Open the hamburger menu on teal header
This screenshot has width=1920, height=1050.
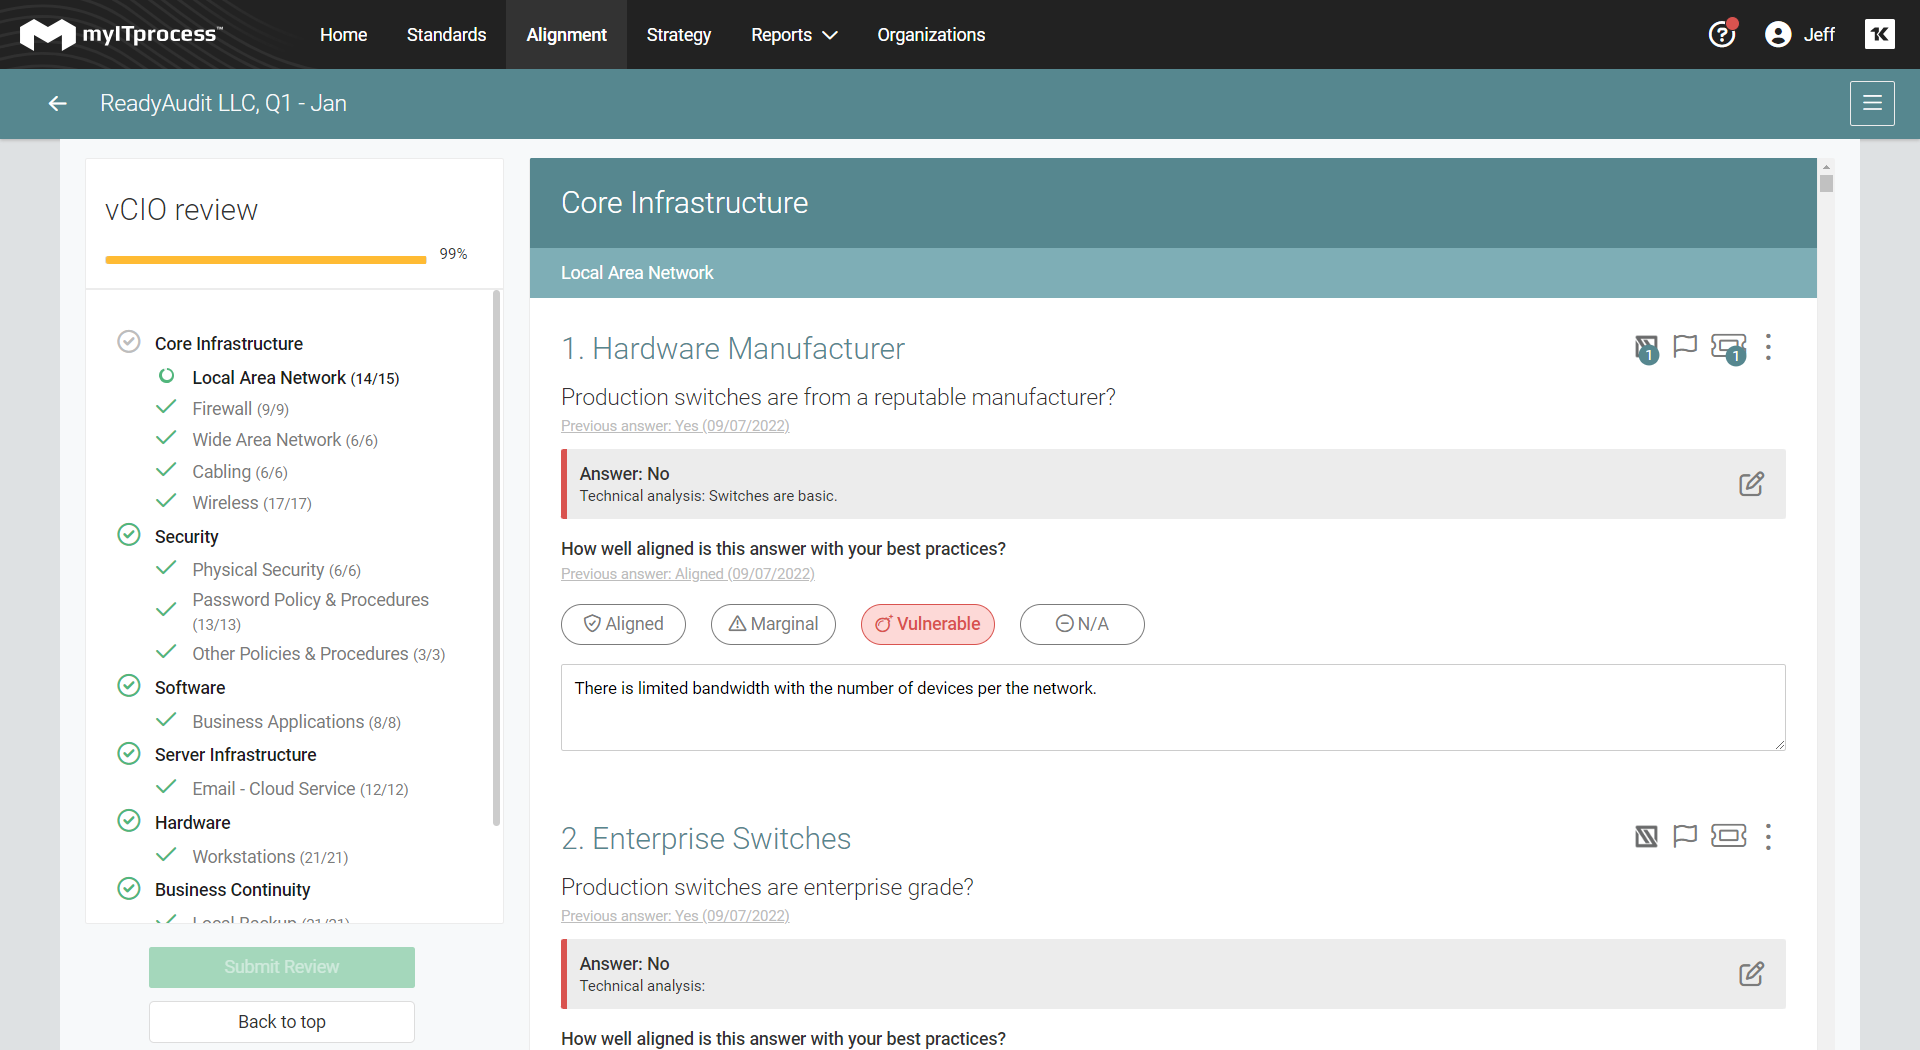1871,103
